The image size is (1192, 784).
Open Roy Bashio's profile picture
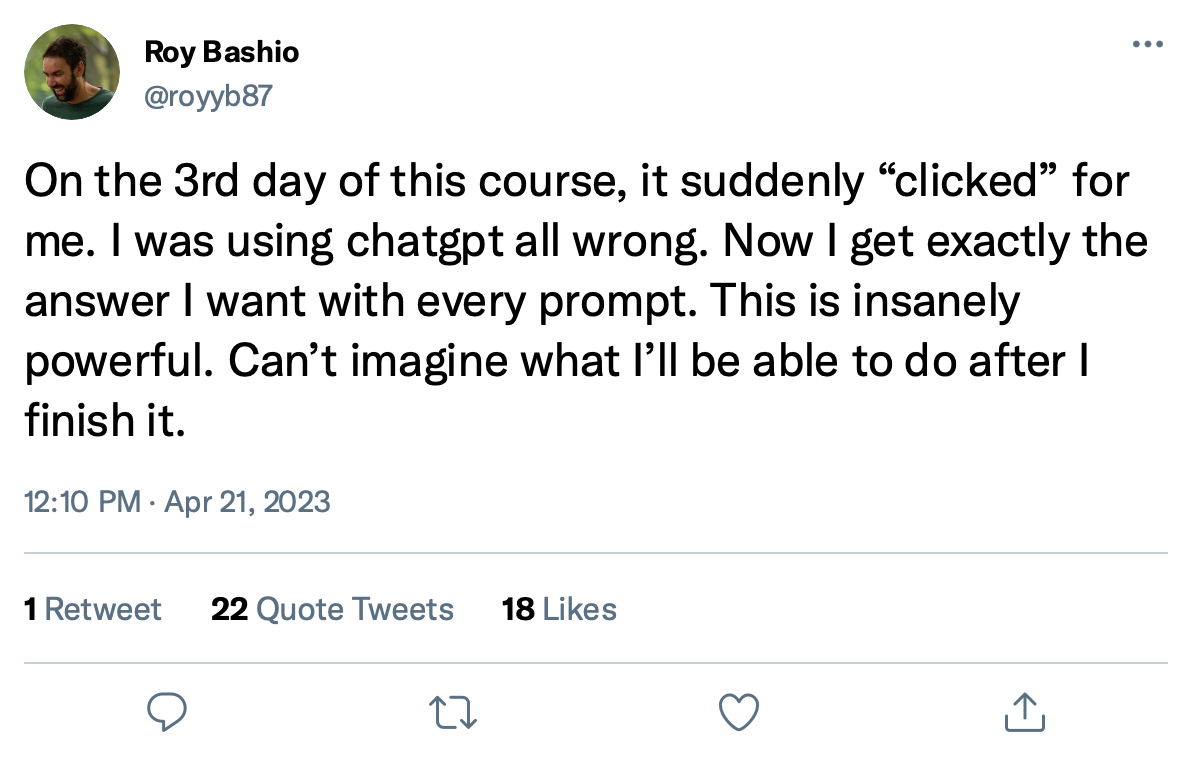(72, 71)
